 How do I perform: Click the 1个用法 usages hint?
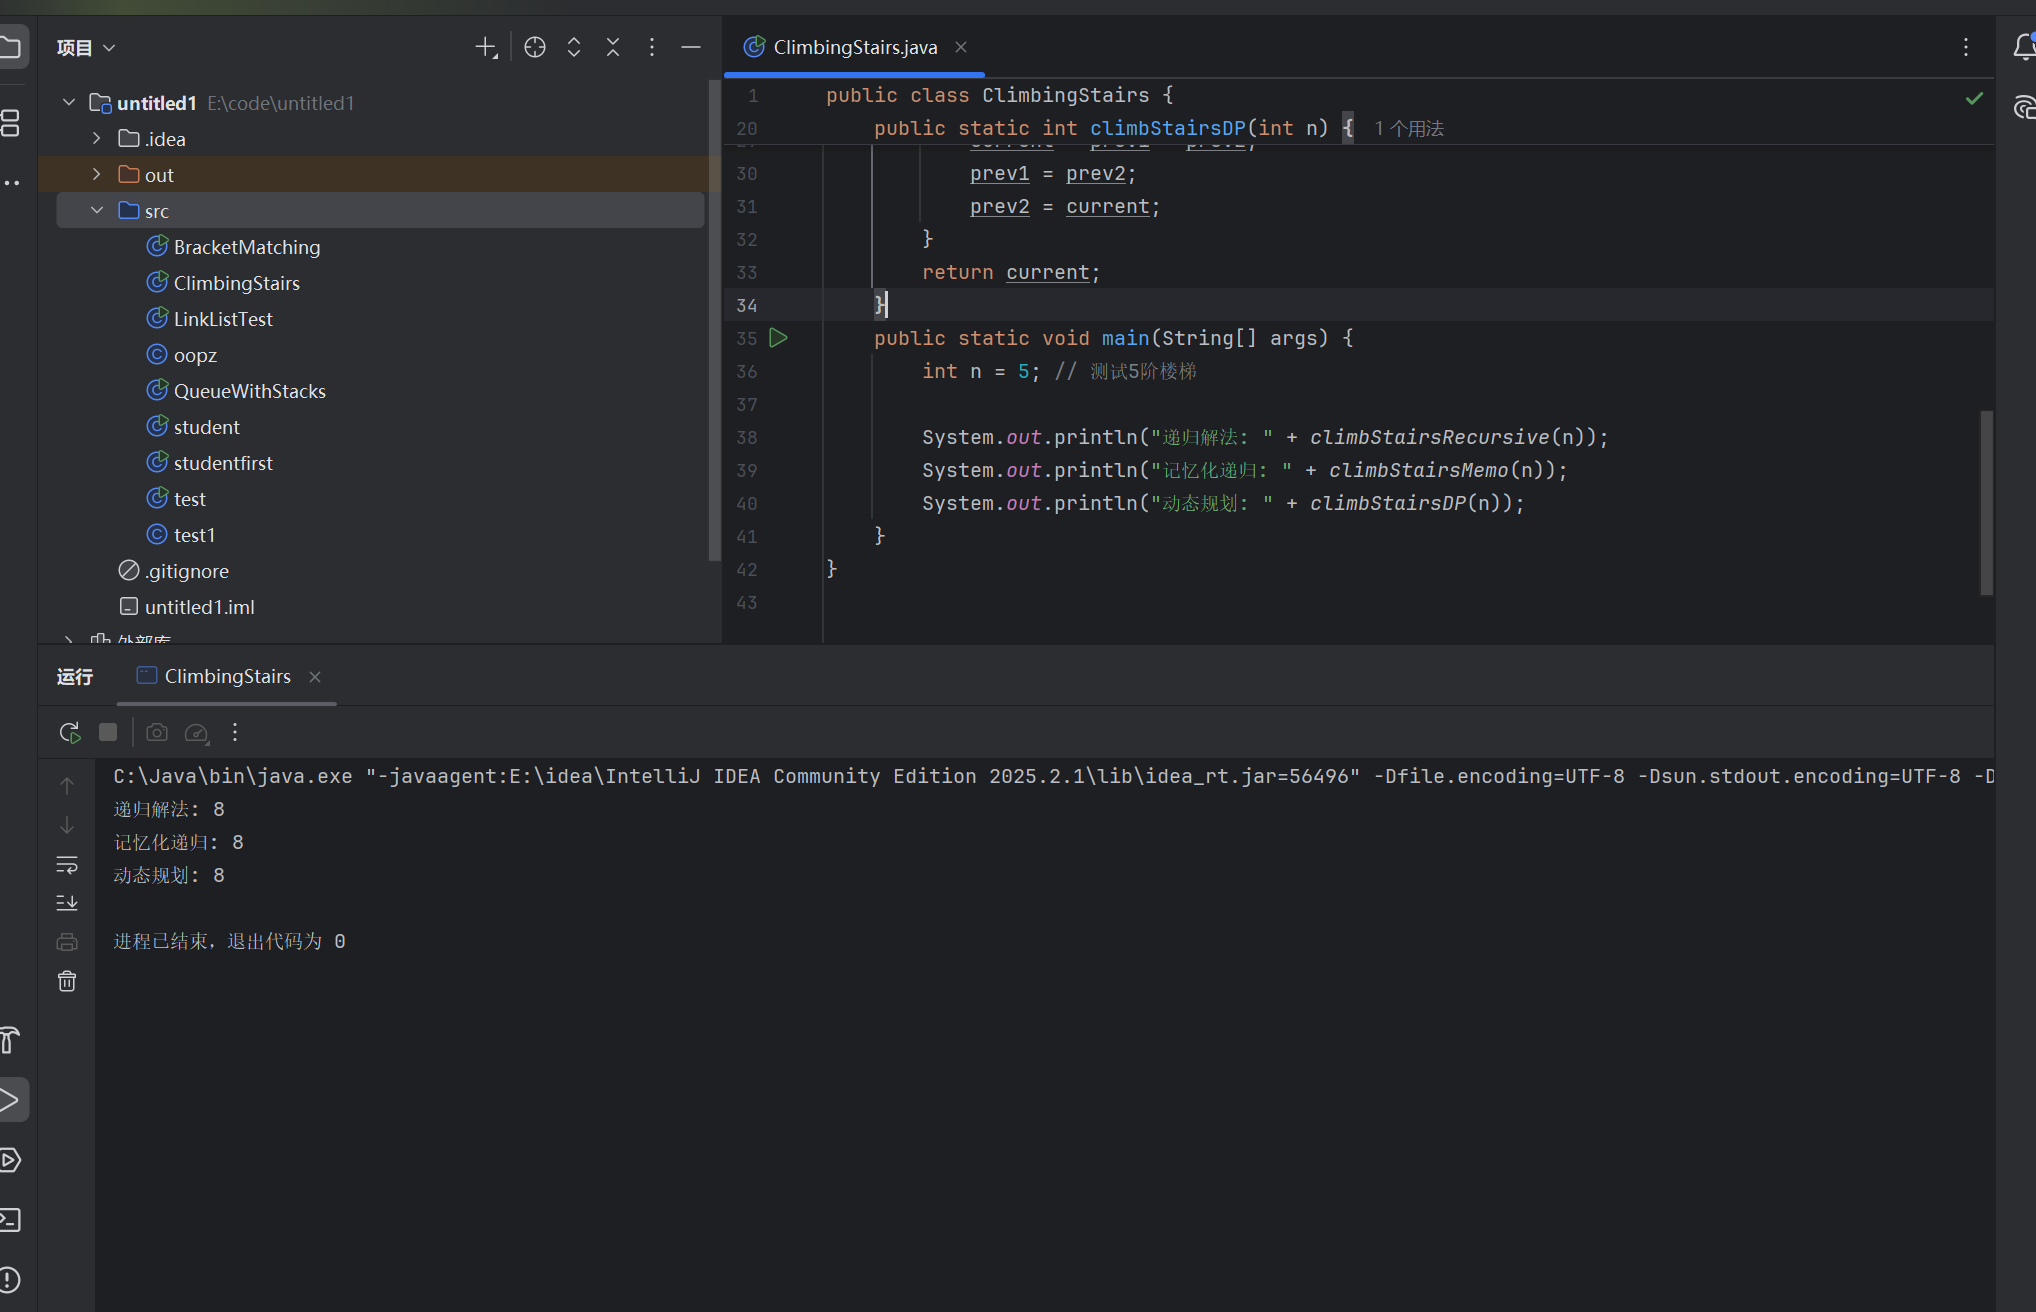coord(1409,129)
